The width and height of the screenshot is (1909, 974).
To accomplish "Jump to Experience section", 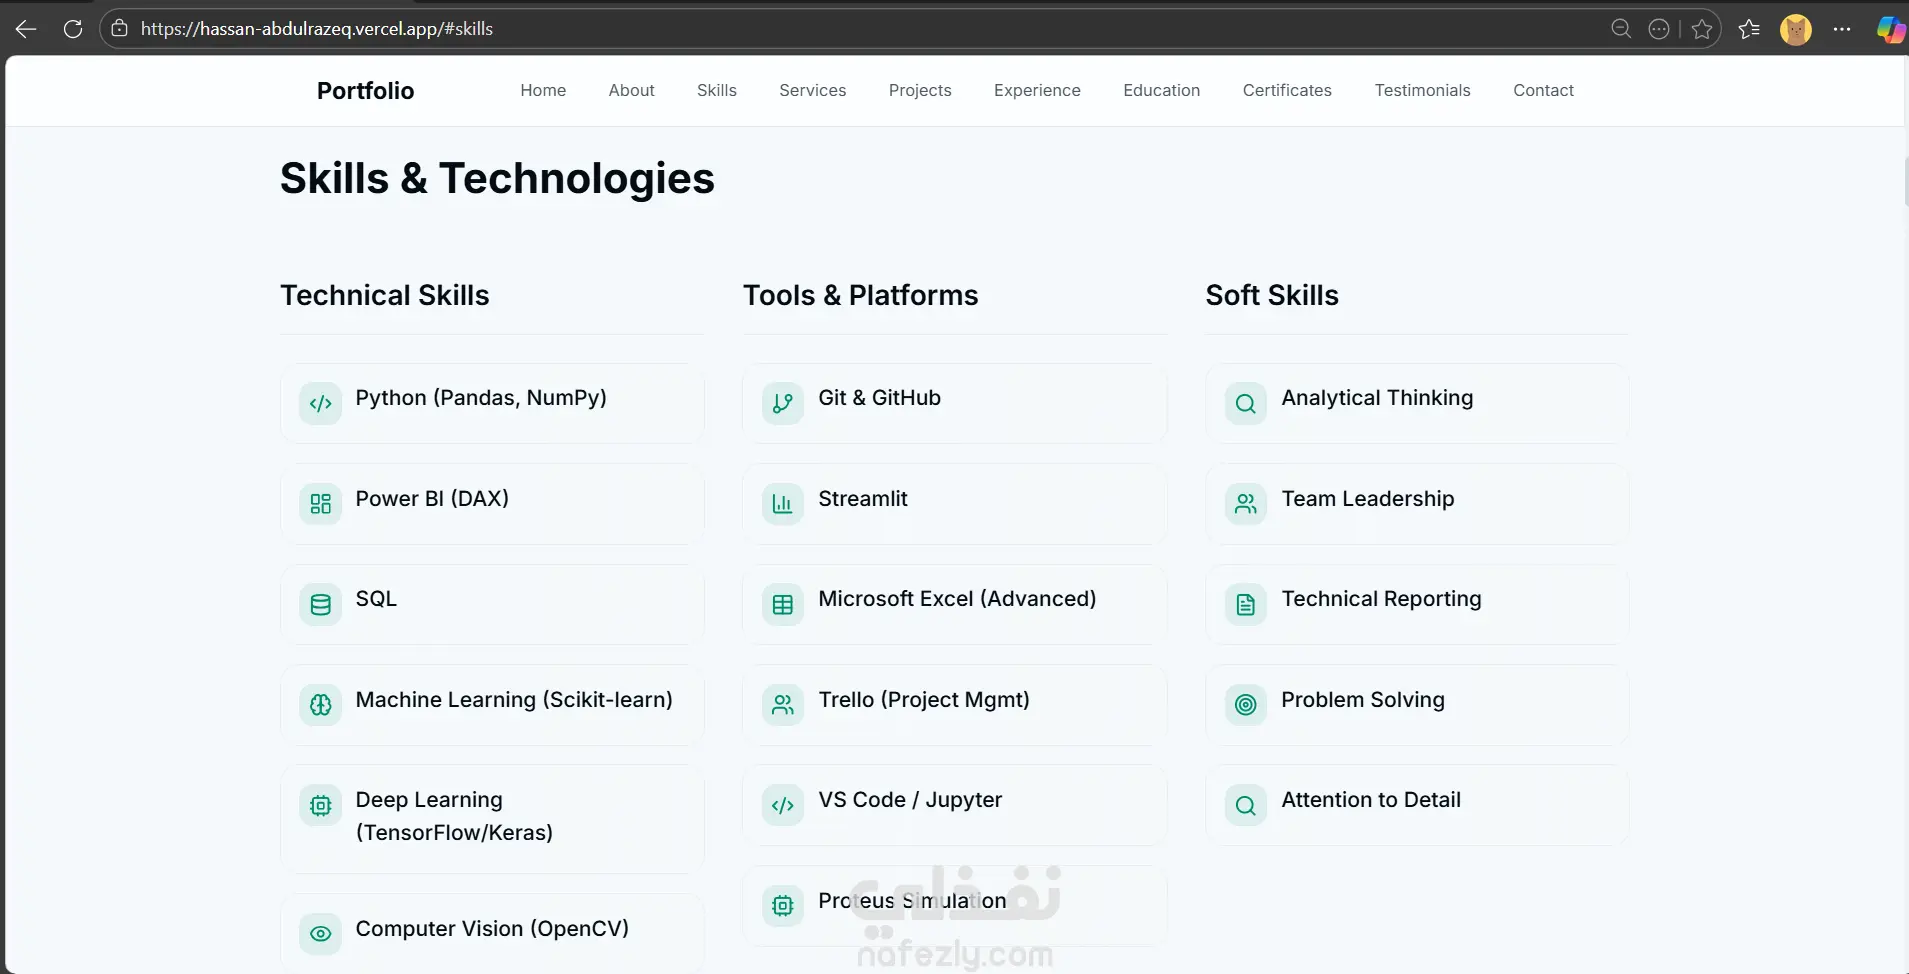I will point(1037,90).
